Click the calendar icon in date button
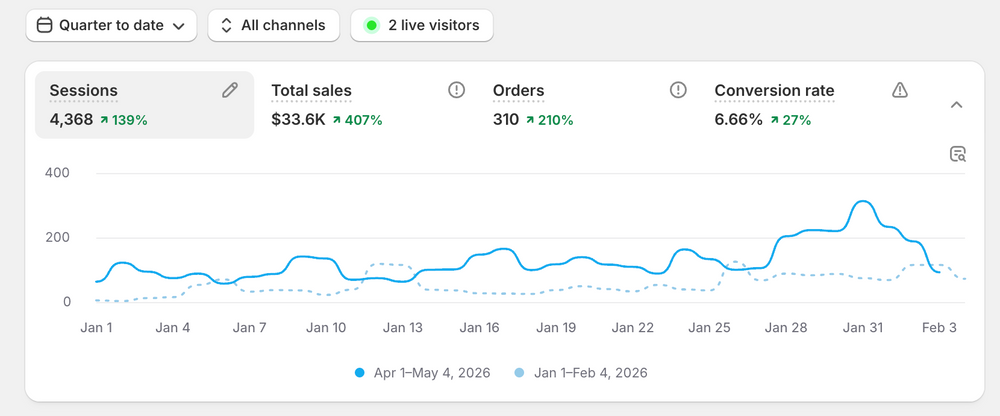The height and width of the screenshot is (416, 1000). [x=44, y=26]
